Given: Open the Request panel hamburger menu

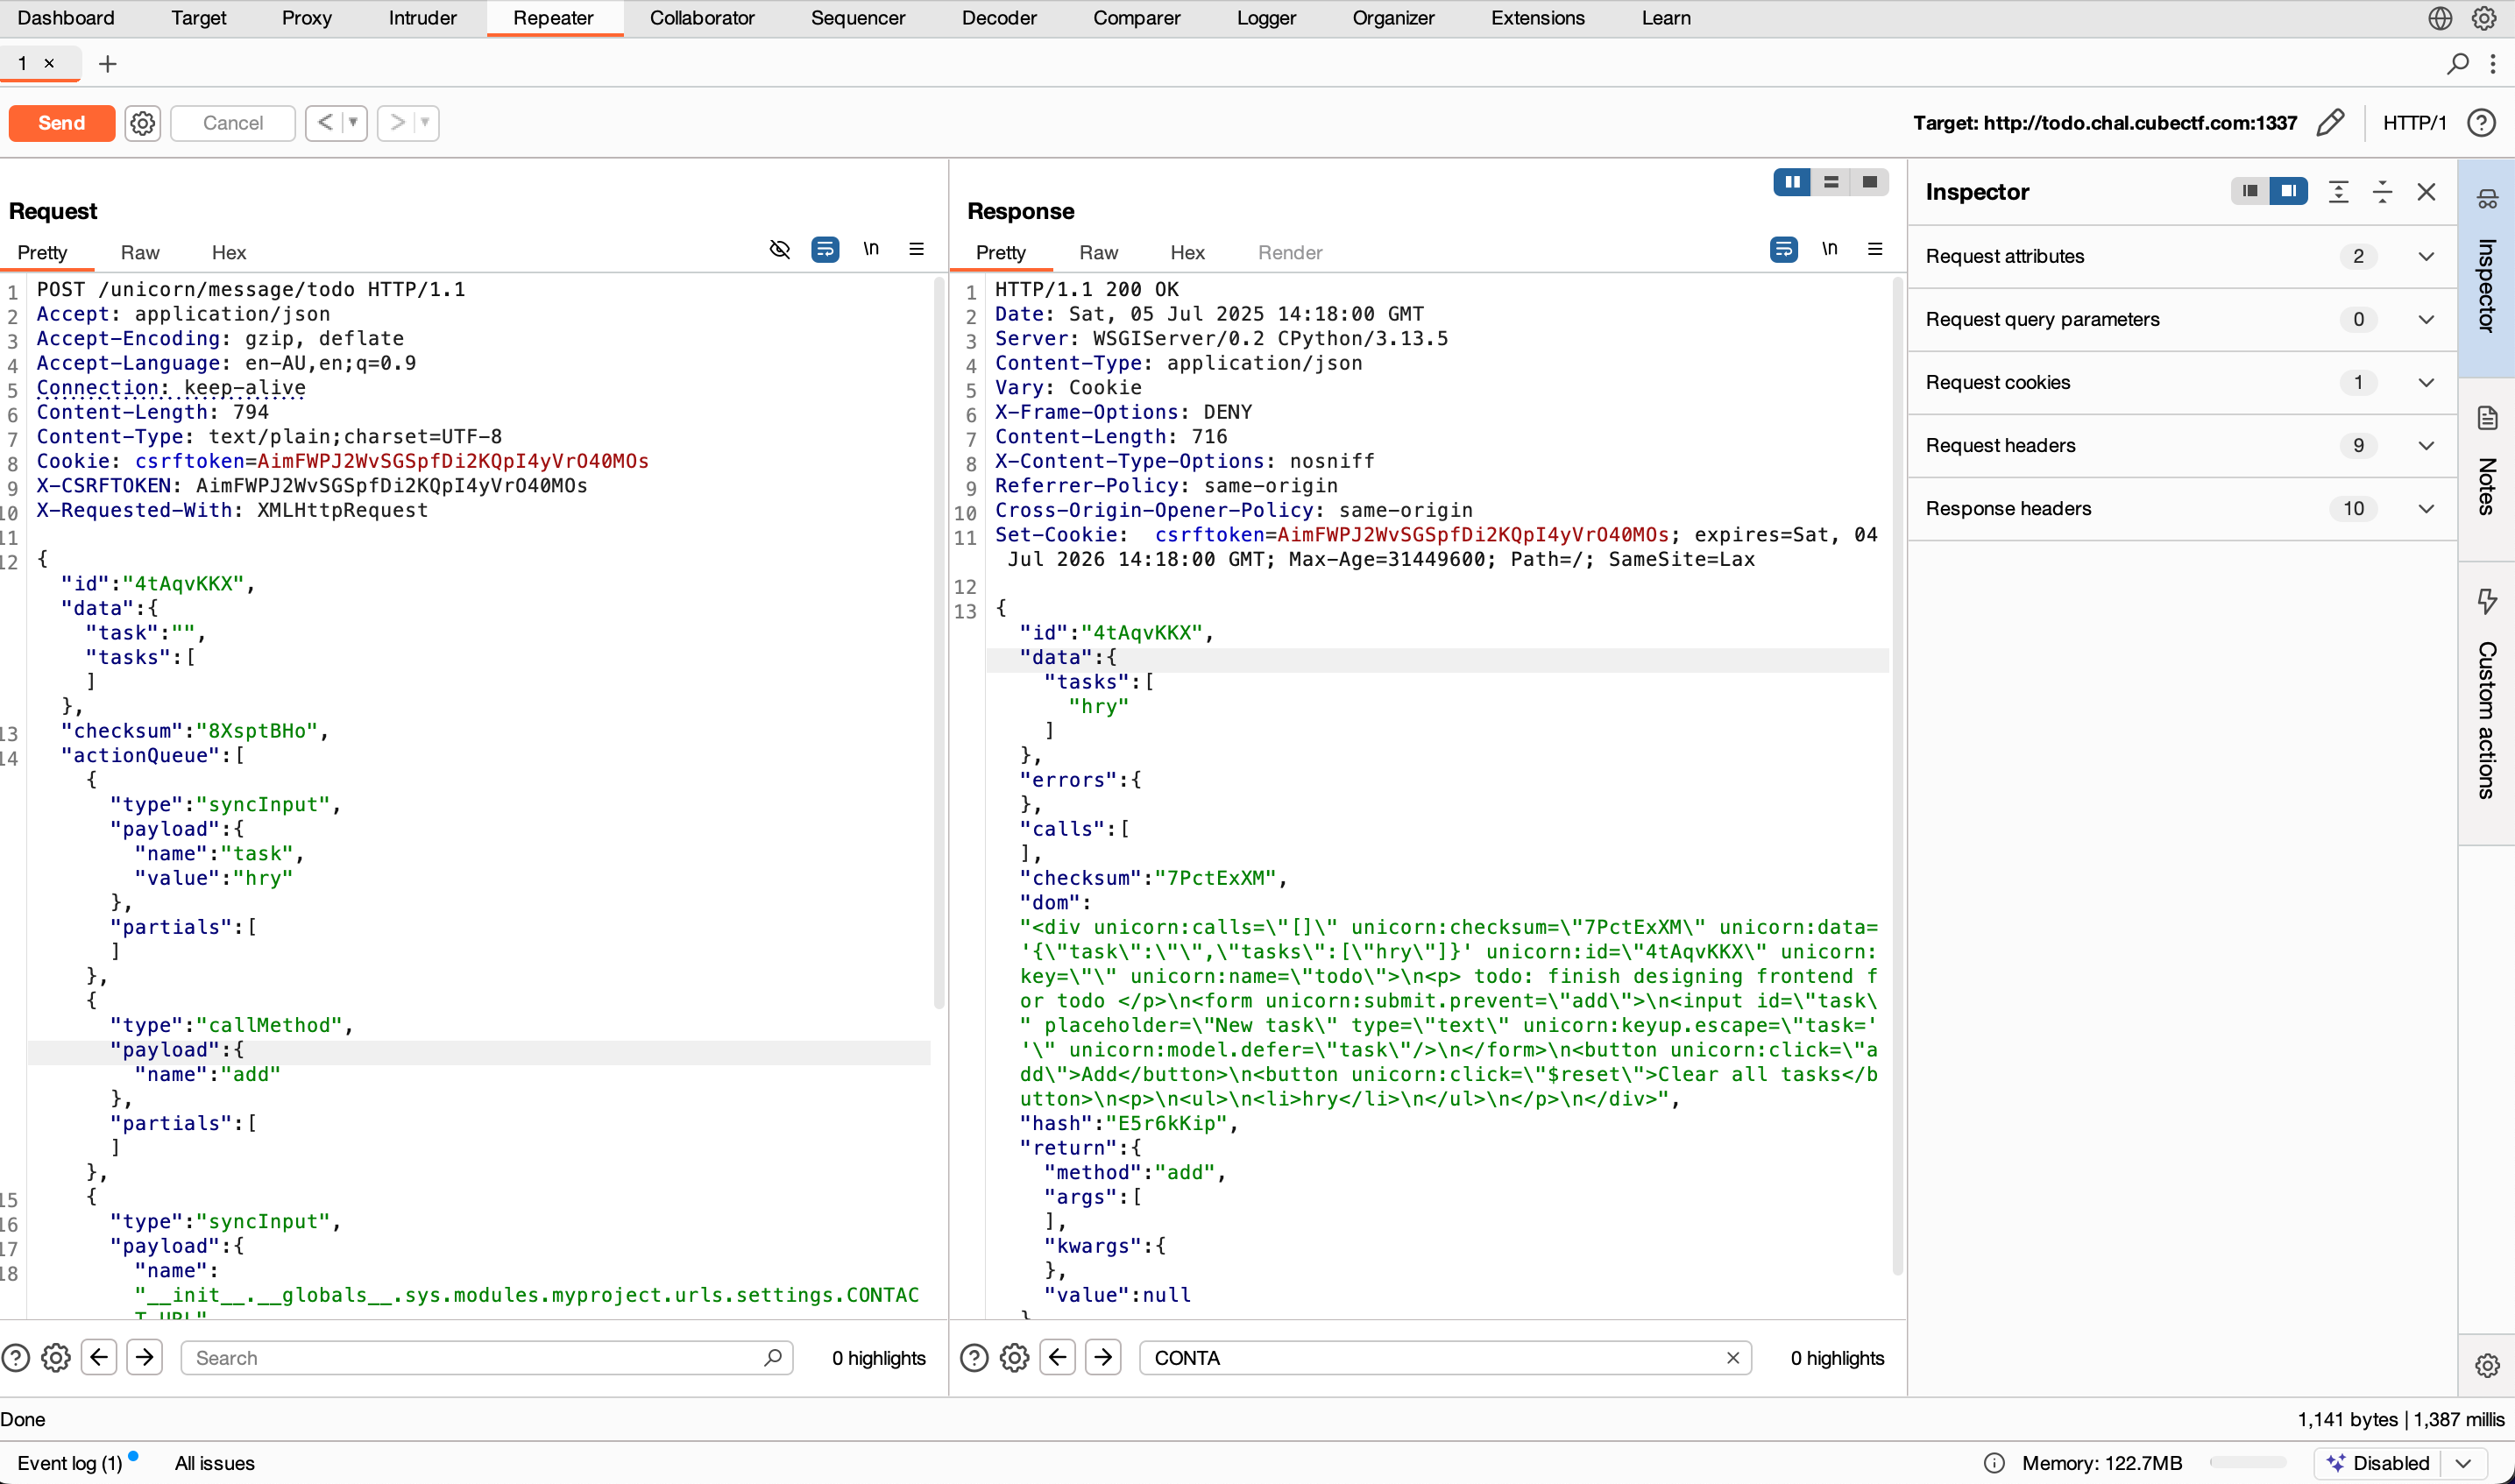Looking at the screenshot, I should [916, 249].
